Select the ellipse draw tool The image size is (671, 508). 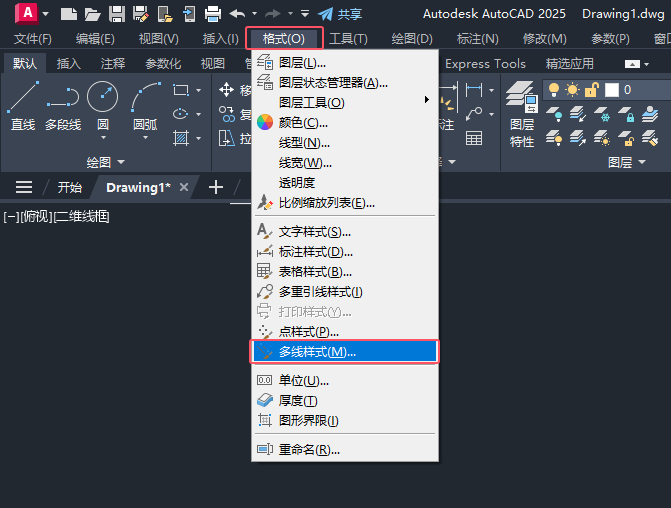tap(181, 114)
